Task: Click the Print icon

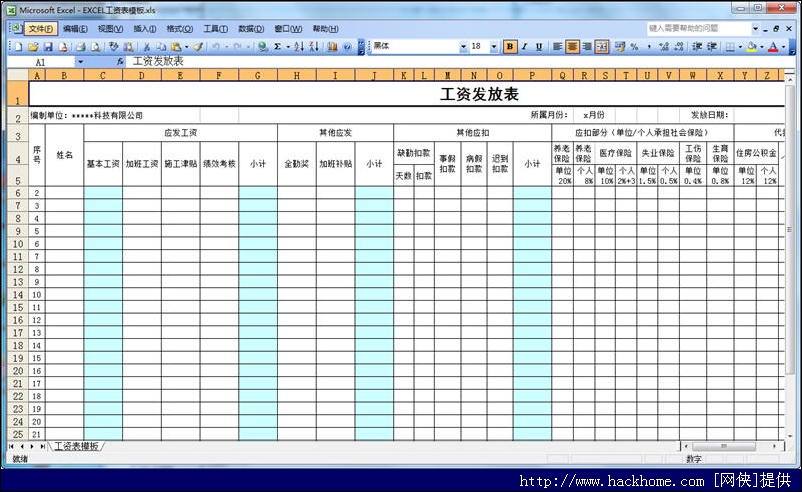Action: click(80, 47)
